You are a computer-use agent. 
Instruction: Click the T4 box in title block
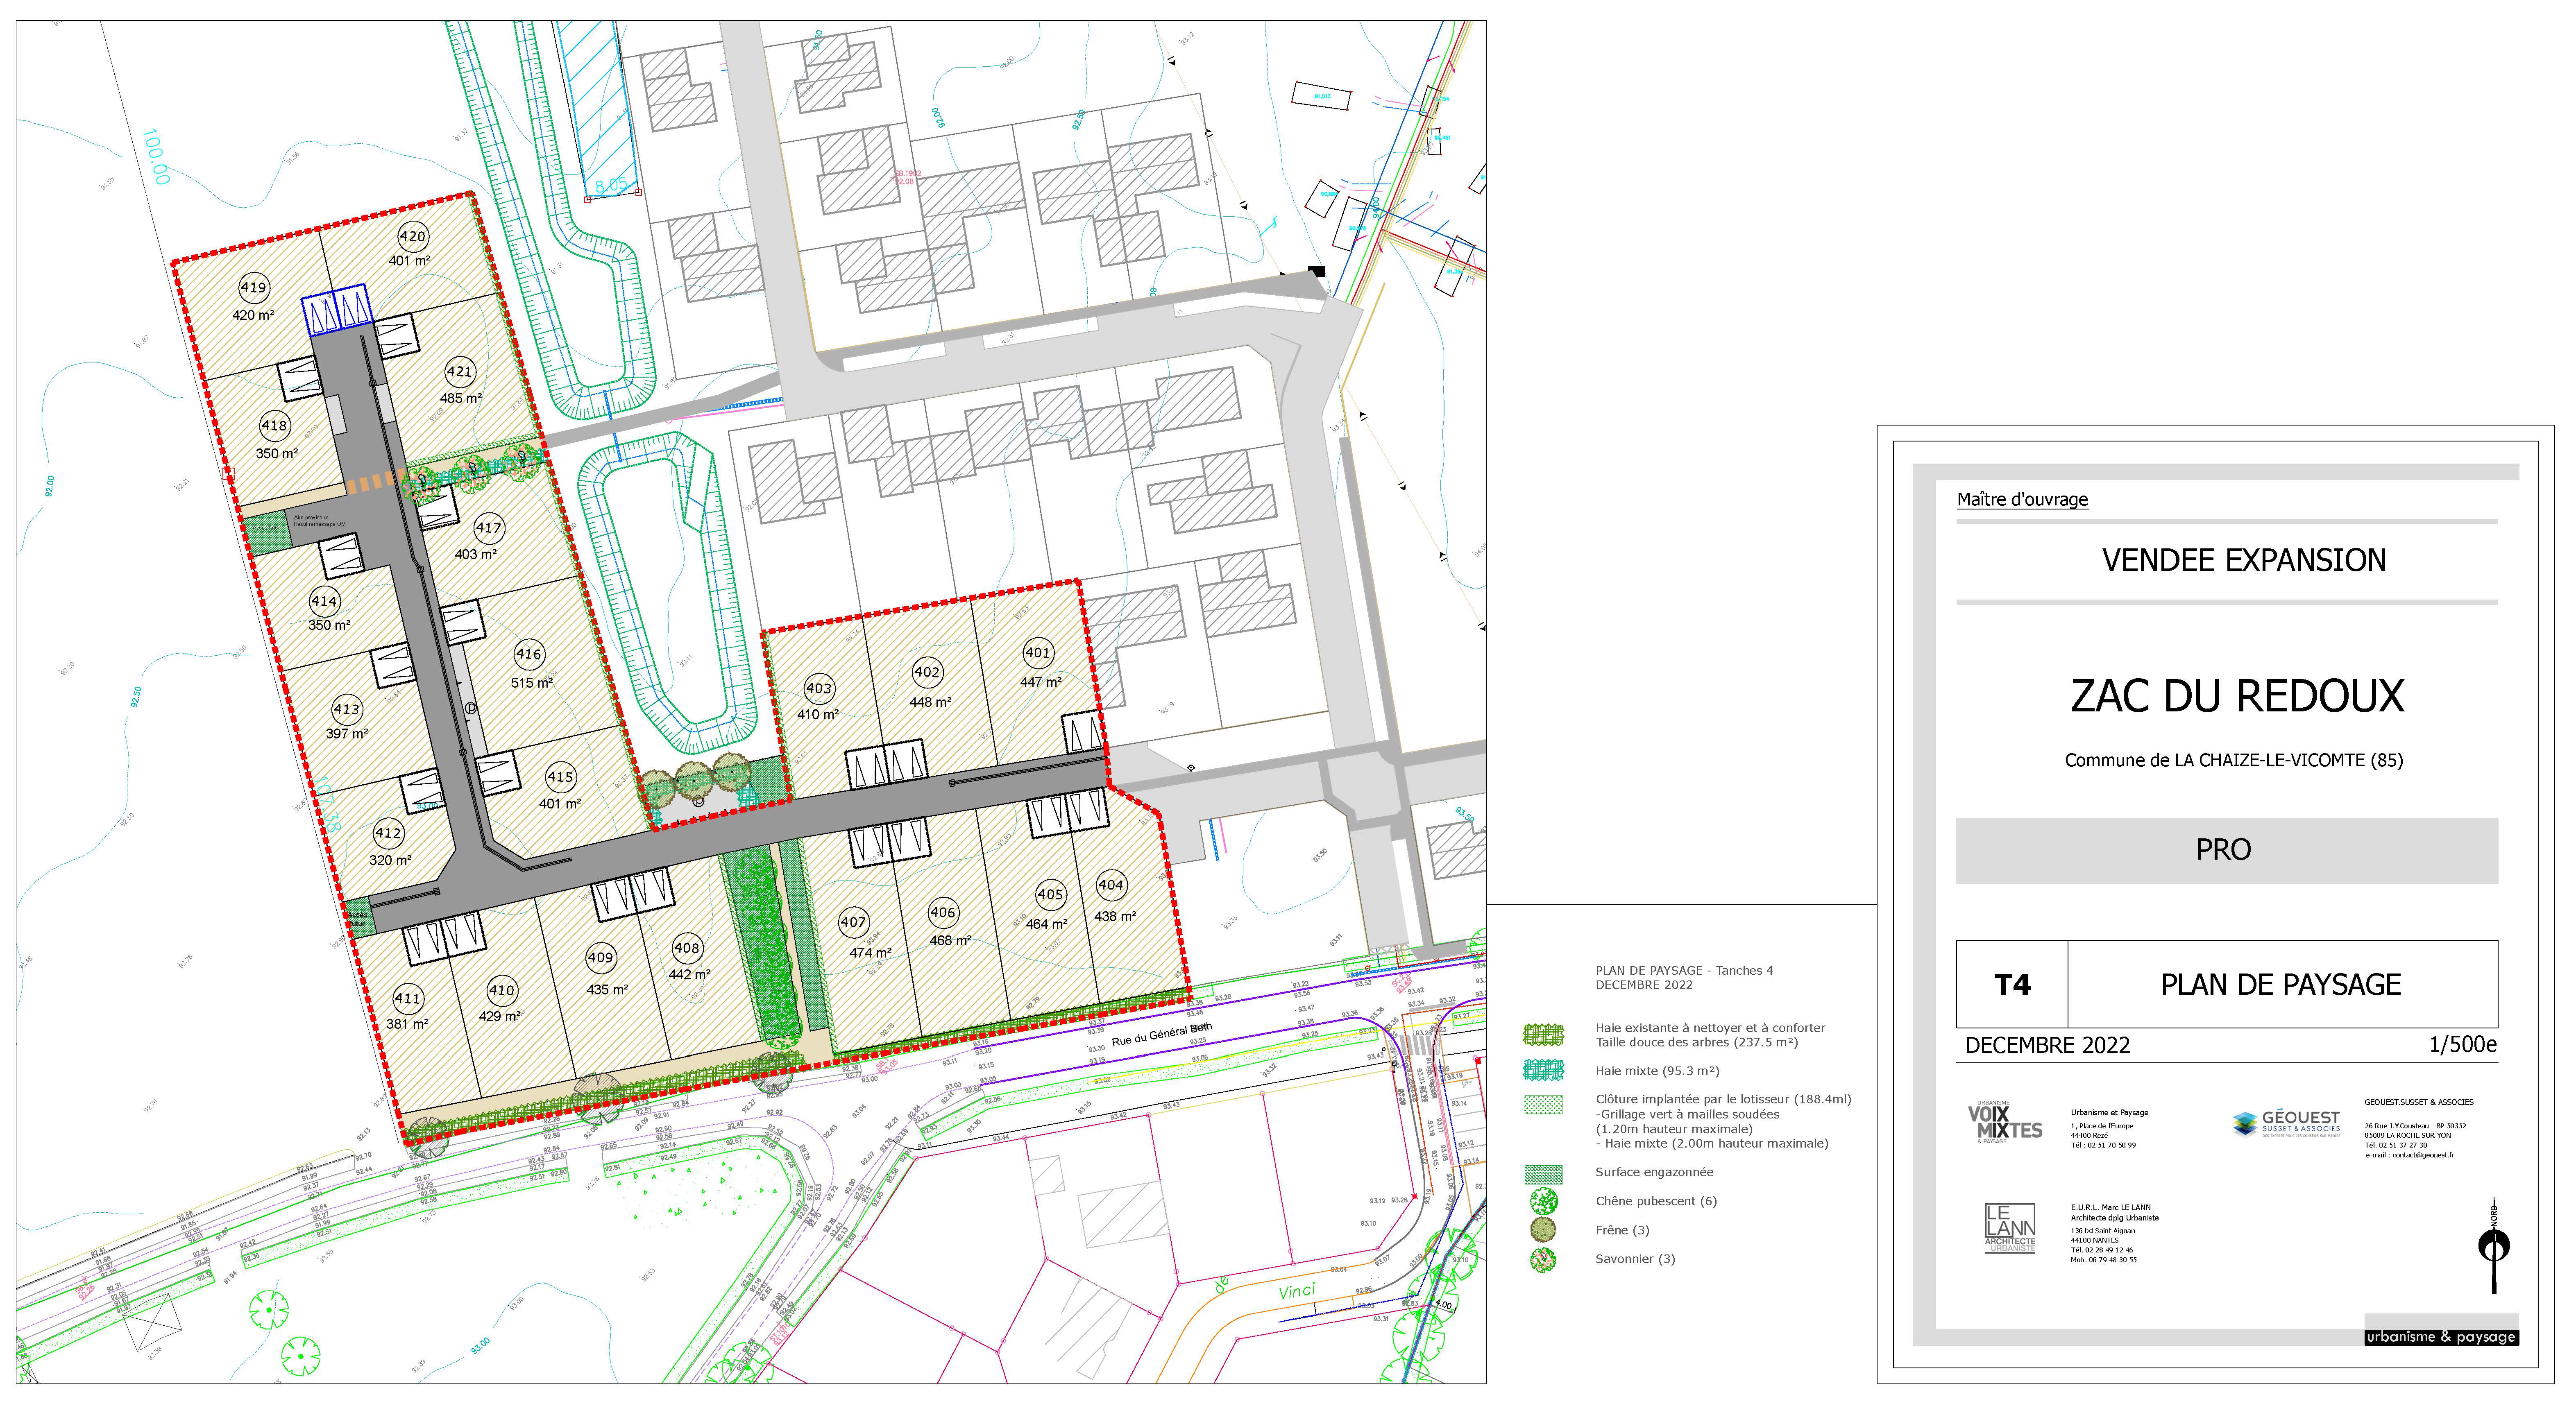click(2012, 985)
